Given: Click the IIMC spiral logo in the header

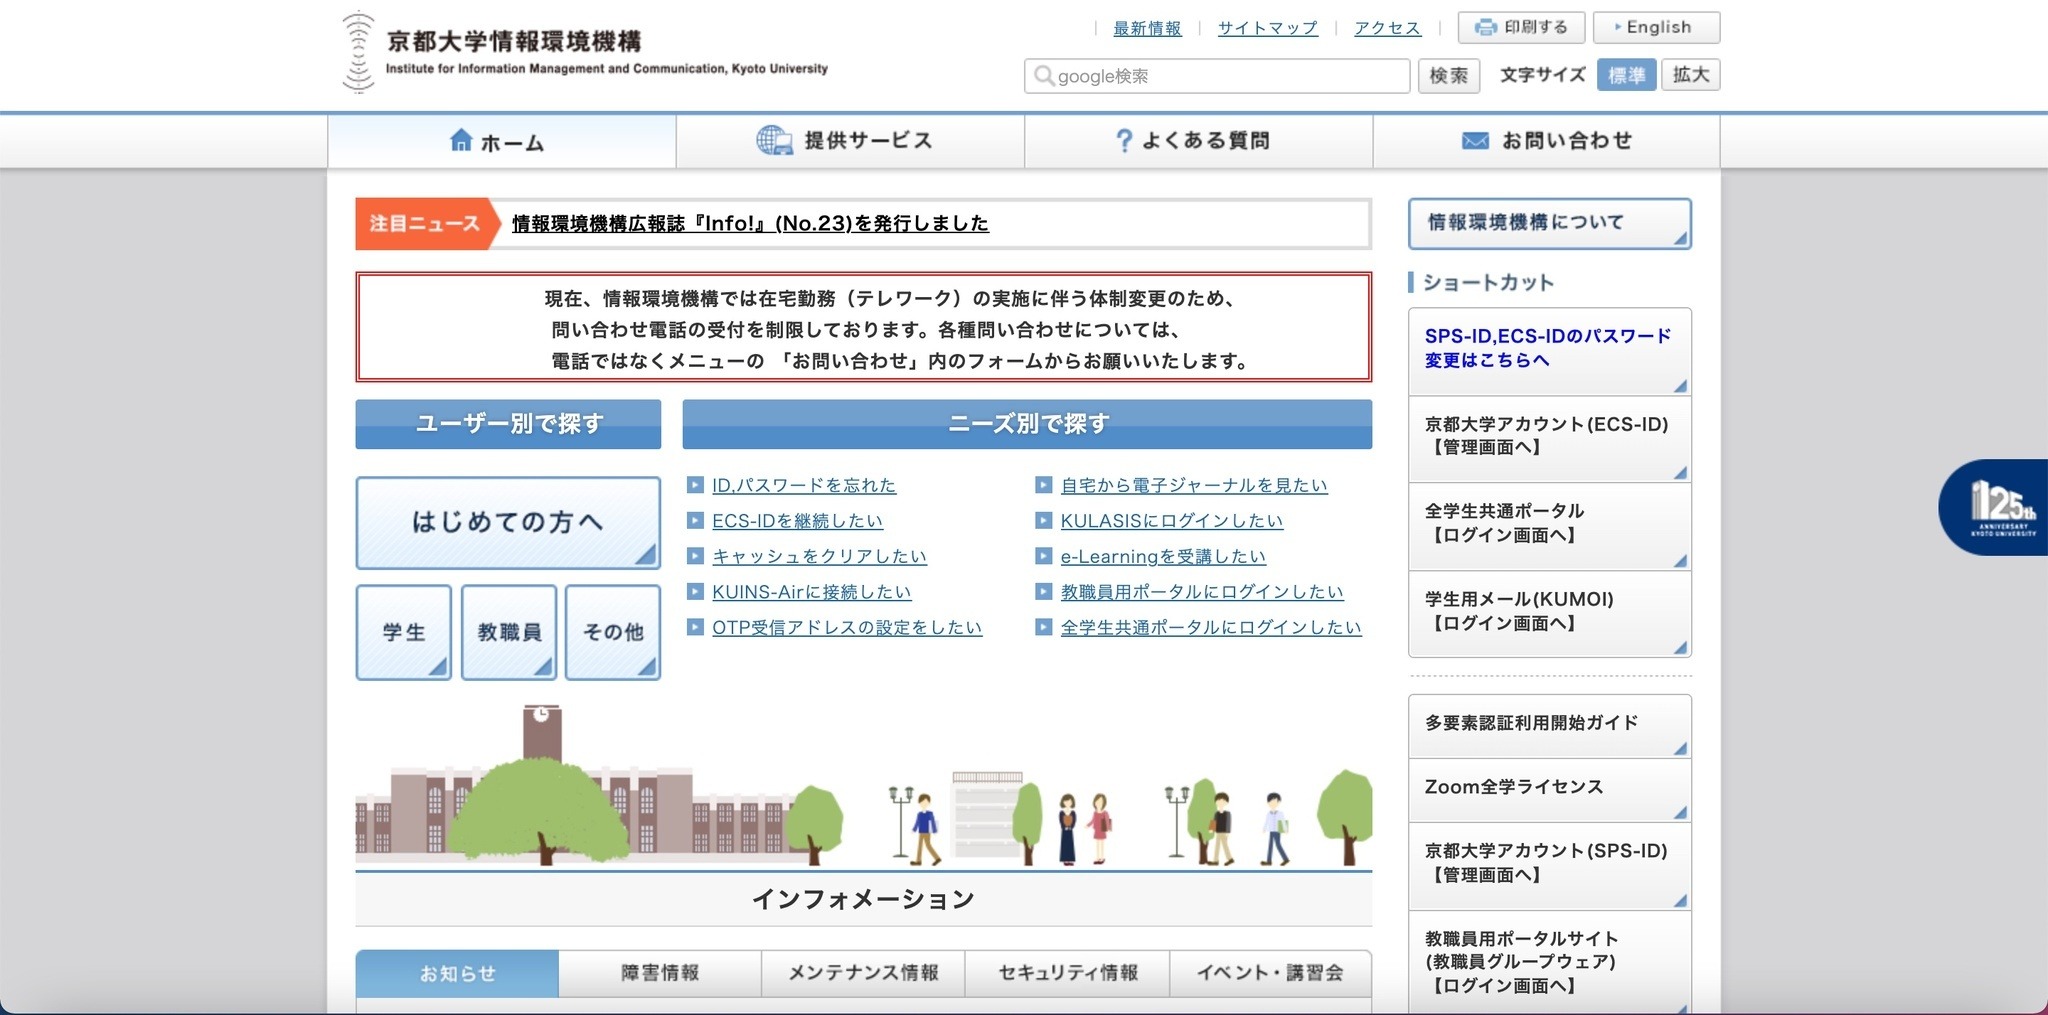Looking at the screenshot, I should point(356,52).
